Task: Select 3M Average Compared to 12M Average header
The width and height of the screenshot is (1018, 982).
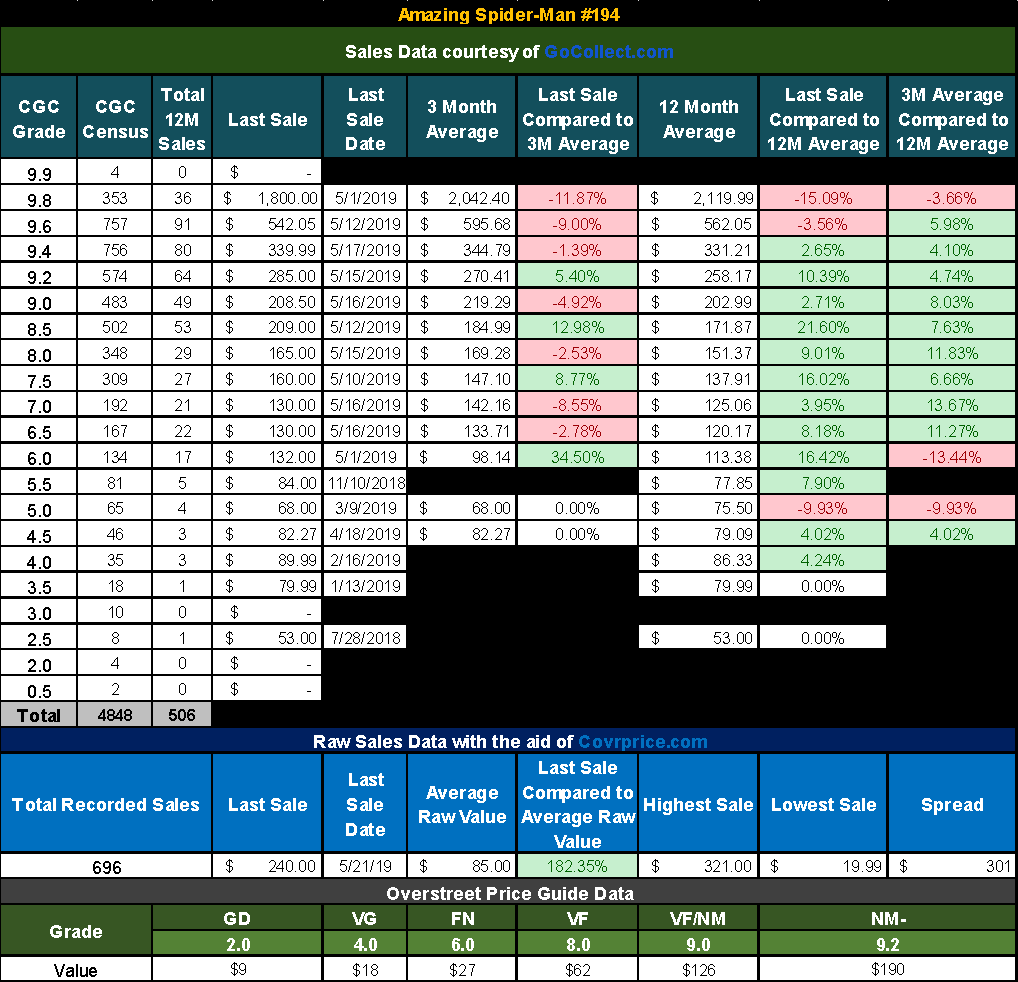Action: (x=952, y=118)
